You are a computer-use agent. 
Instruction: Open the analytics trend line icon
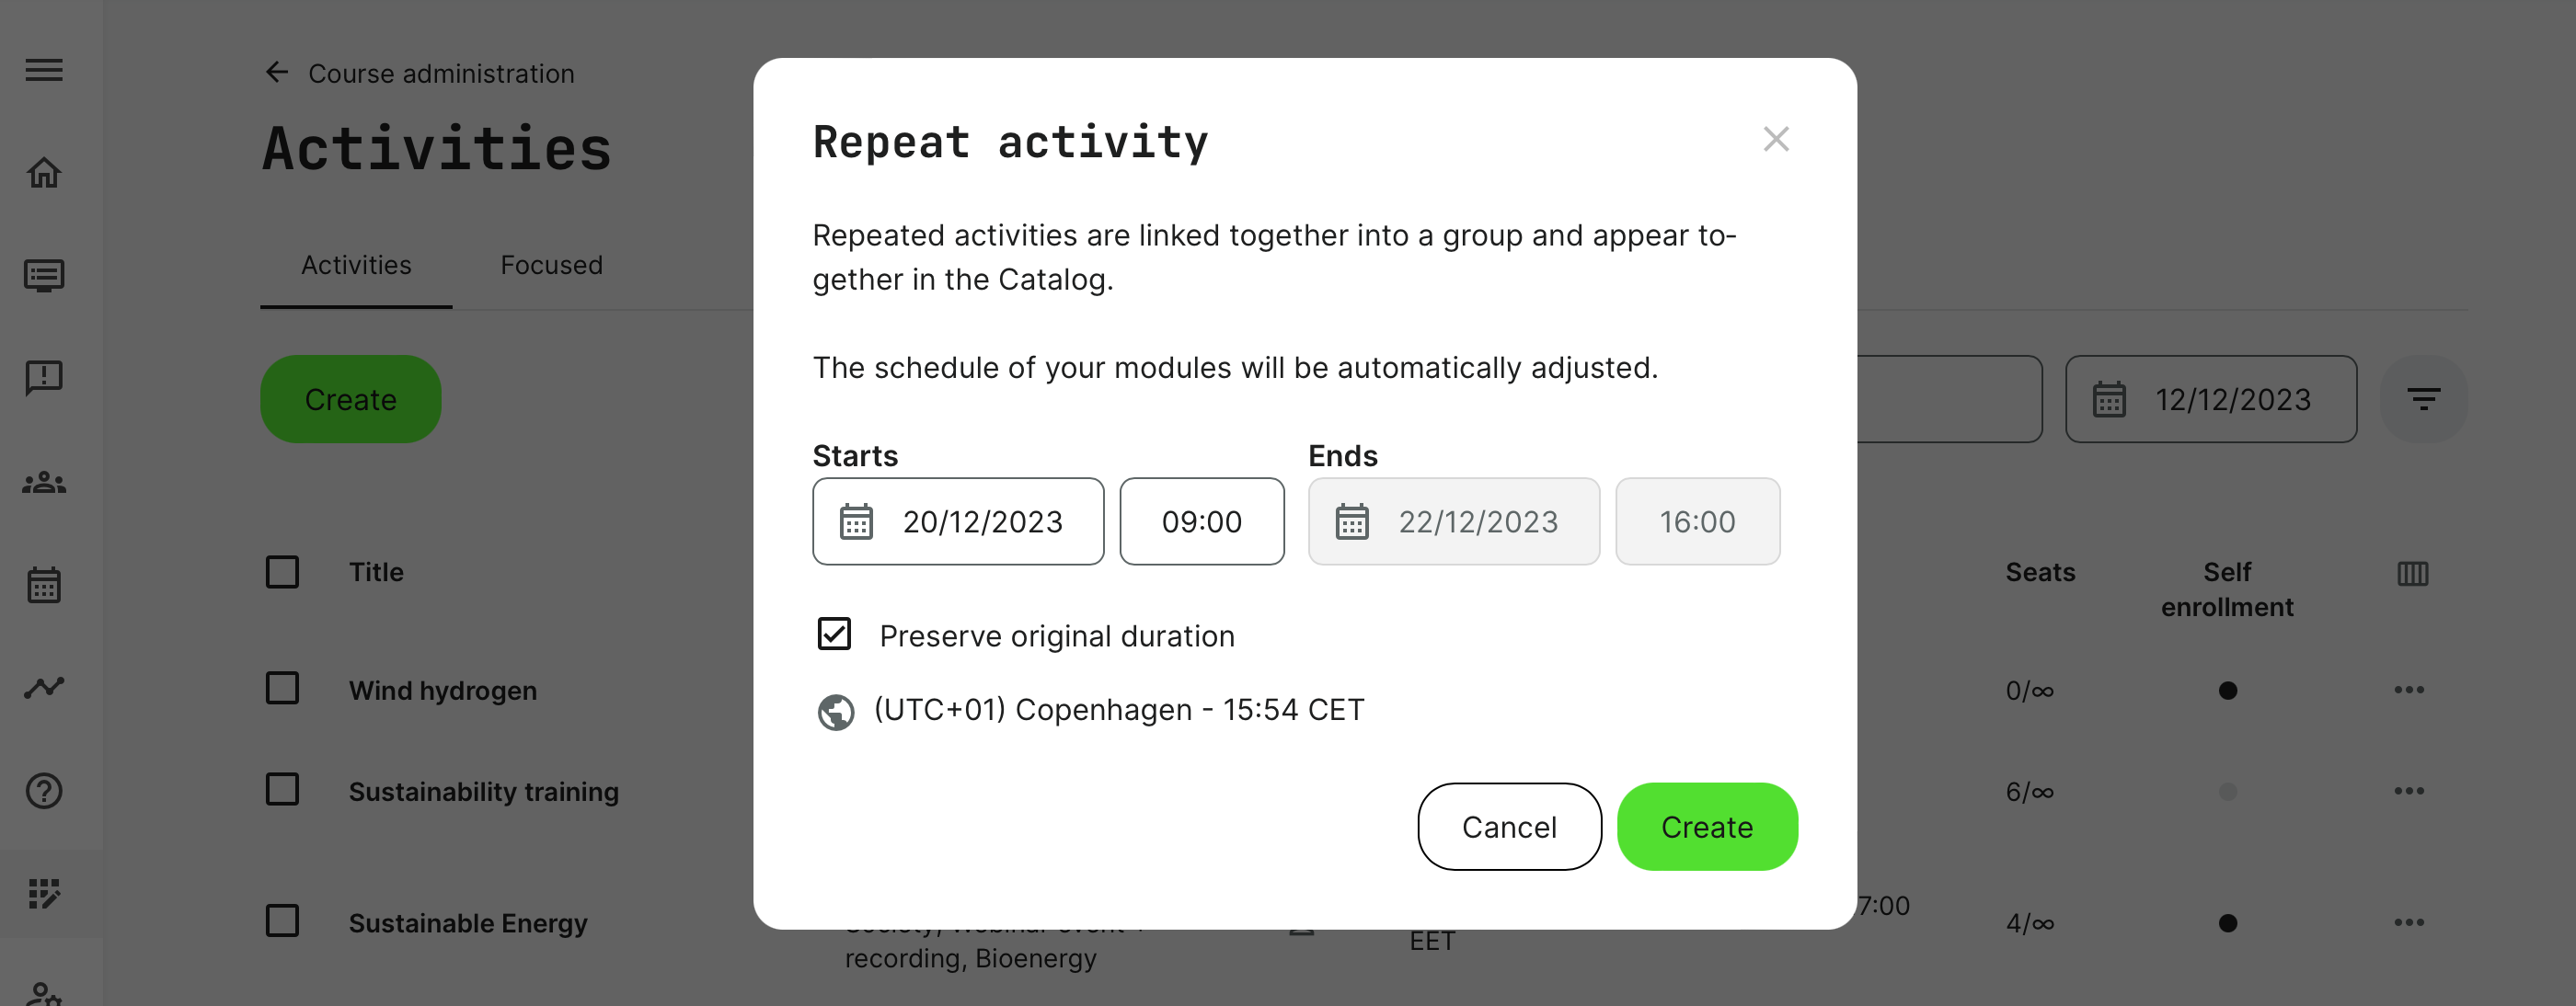tap(44, 688)
